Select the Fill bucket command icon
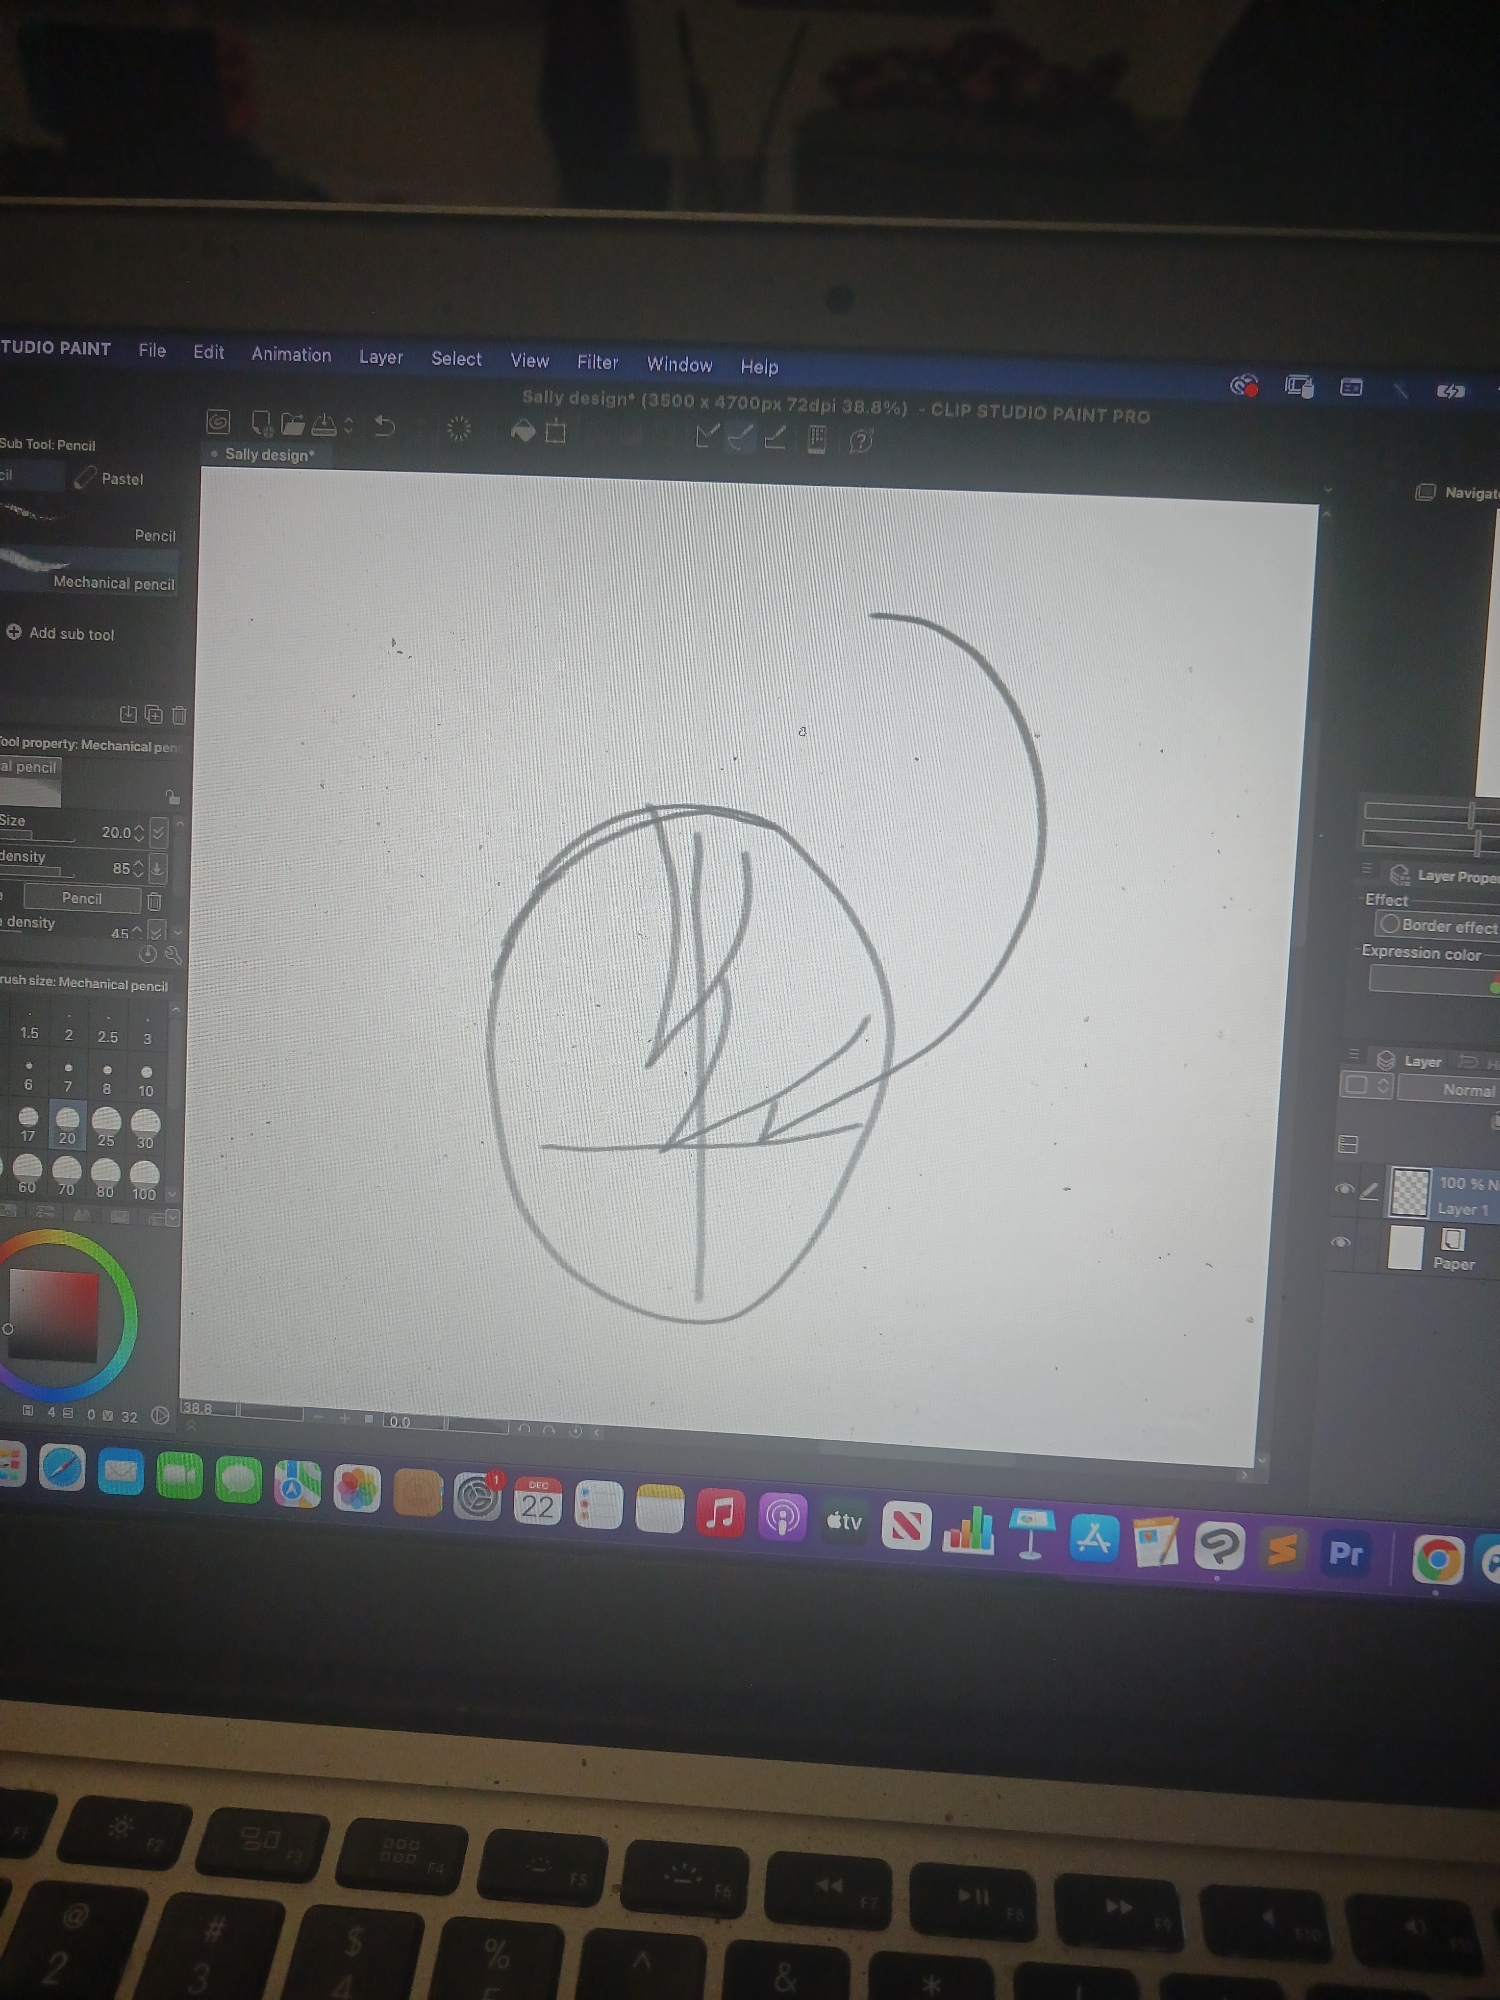The width and height of the screenshot is (1500, 2000). tap(523, 431)
